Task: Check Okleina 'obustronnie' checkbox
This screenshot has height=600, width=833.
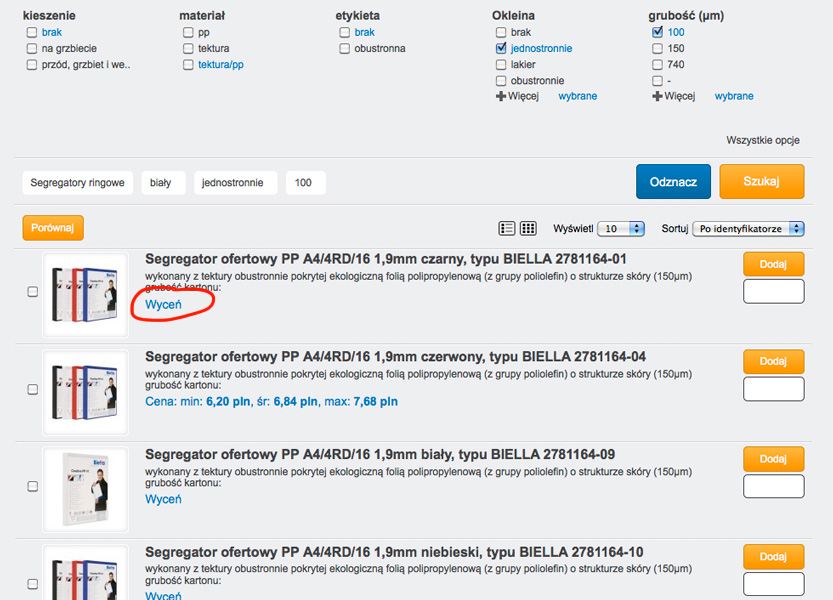Action: click(x=501, y=81)
